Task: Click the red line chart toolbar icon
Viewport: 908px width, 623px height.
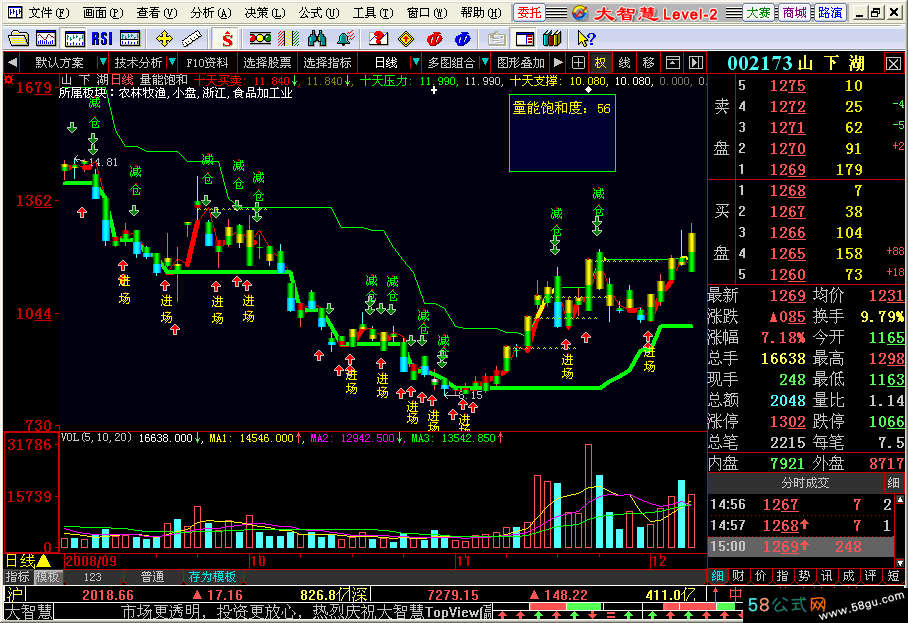Action: point(46,39)
